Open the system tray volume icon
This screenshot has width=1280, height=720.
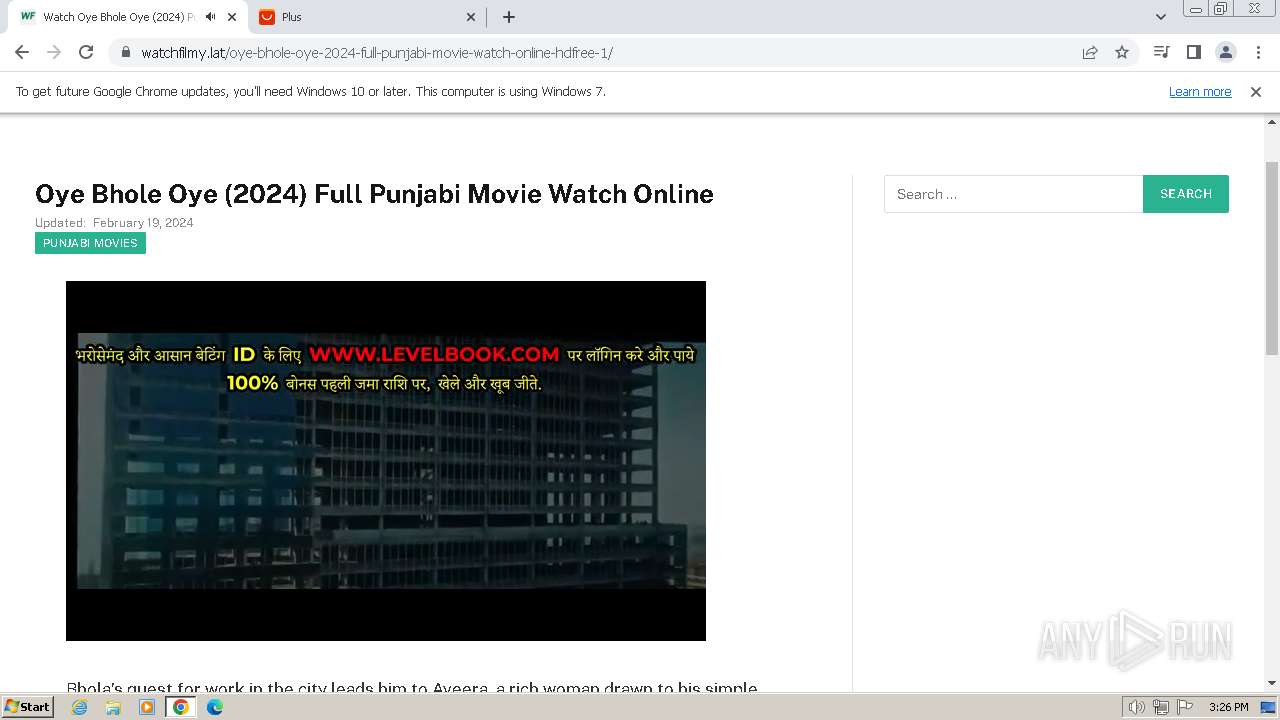1137,707
